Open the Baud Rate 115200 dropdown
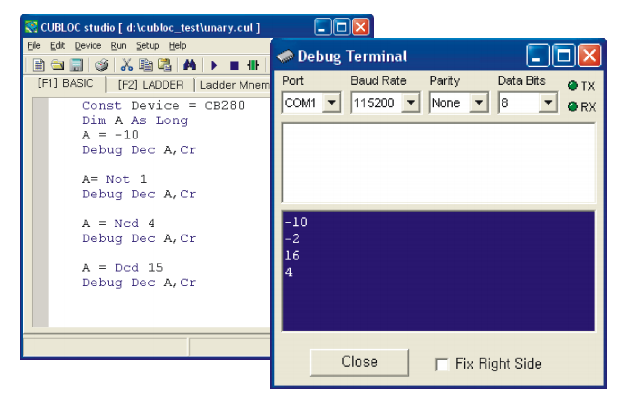The height and width of the screenshot is (420, 639). (x=410, y=103)
